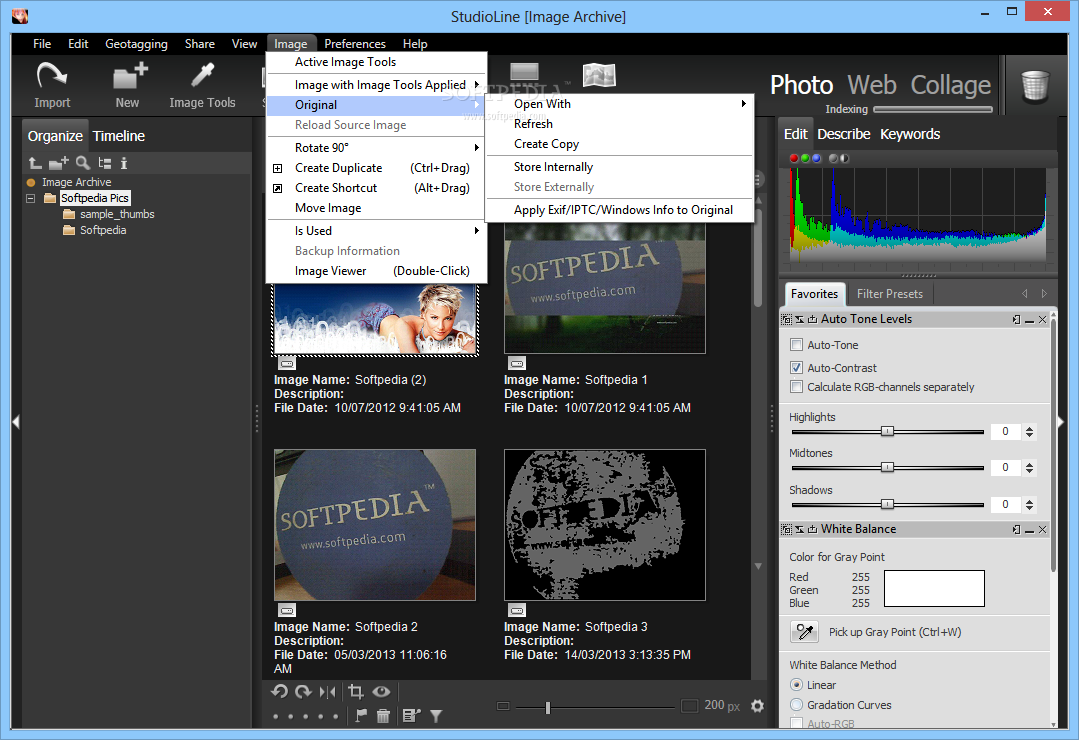Click the flag icon in bottom toolbar

(361, 716)
